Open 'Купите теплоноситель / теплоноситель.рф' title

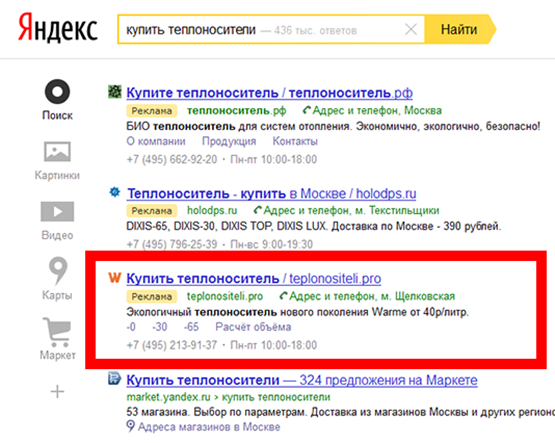pyautogui.click(x=269, y=93)
